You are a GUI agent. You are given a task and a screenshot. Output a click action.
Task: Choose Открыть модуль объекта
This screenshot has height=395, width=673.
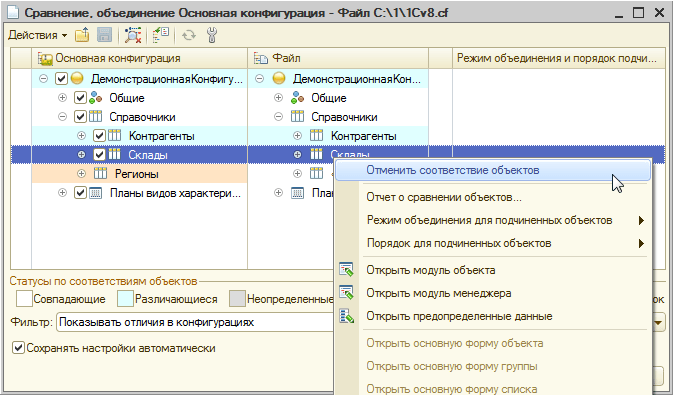(492, 270)
